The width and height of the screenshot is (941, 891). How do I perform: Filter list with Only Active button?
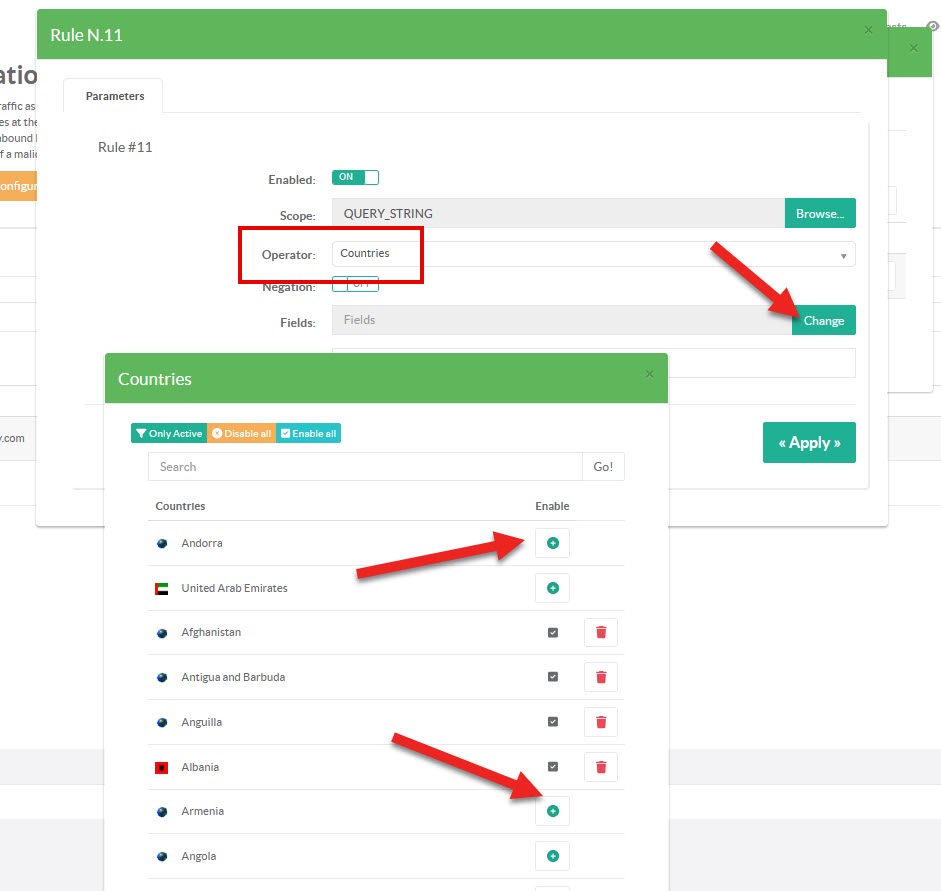click(x=168, y=433)
